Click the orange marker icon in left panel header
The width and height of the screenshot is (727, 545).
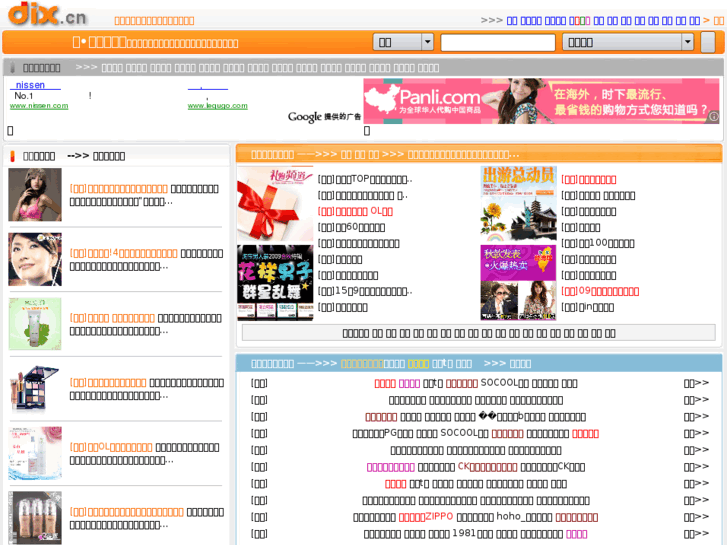pyautogui.click(x=13, y=156)
